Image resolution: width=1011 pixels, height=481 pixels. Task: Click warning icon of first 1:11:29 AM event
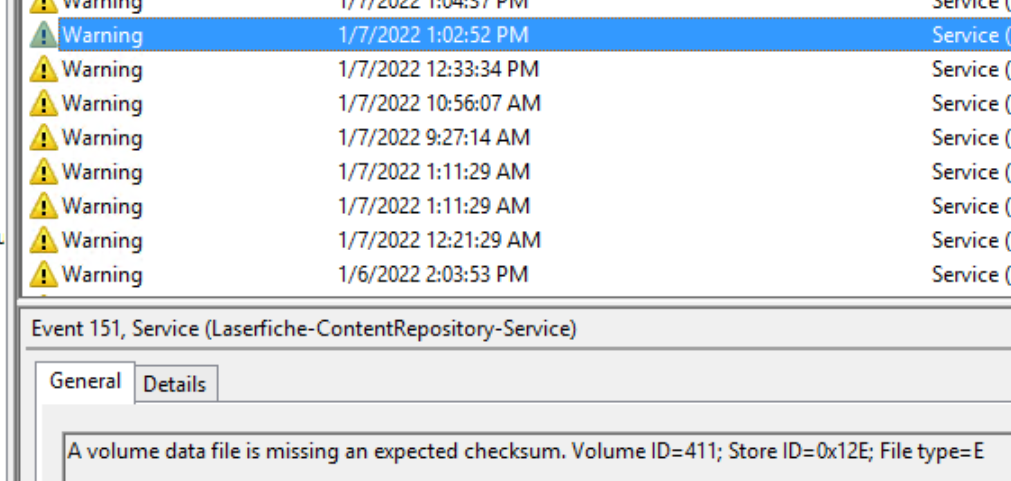43,172
